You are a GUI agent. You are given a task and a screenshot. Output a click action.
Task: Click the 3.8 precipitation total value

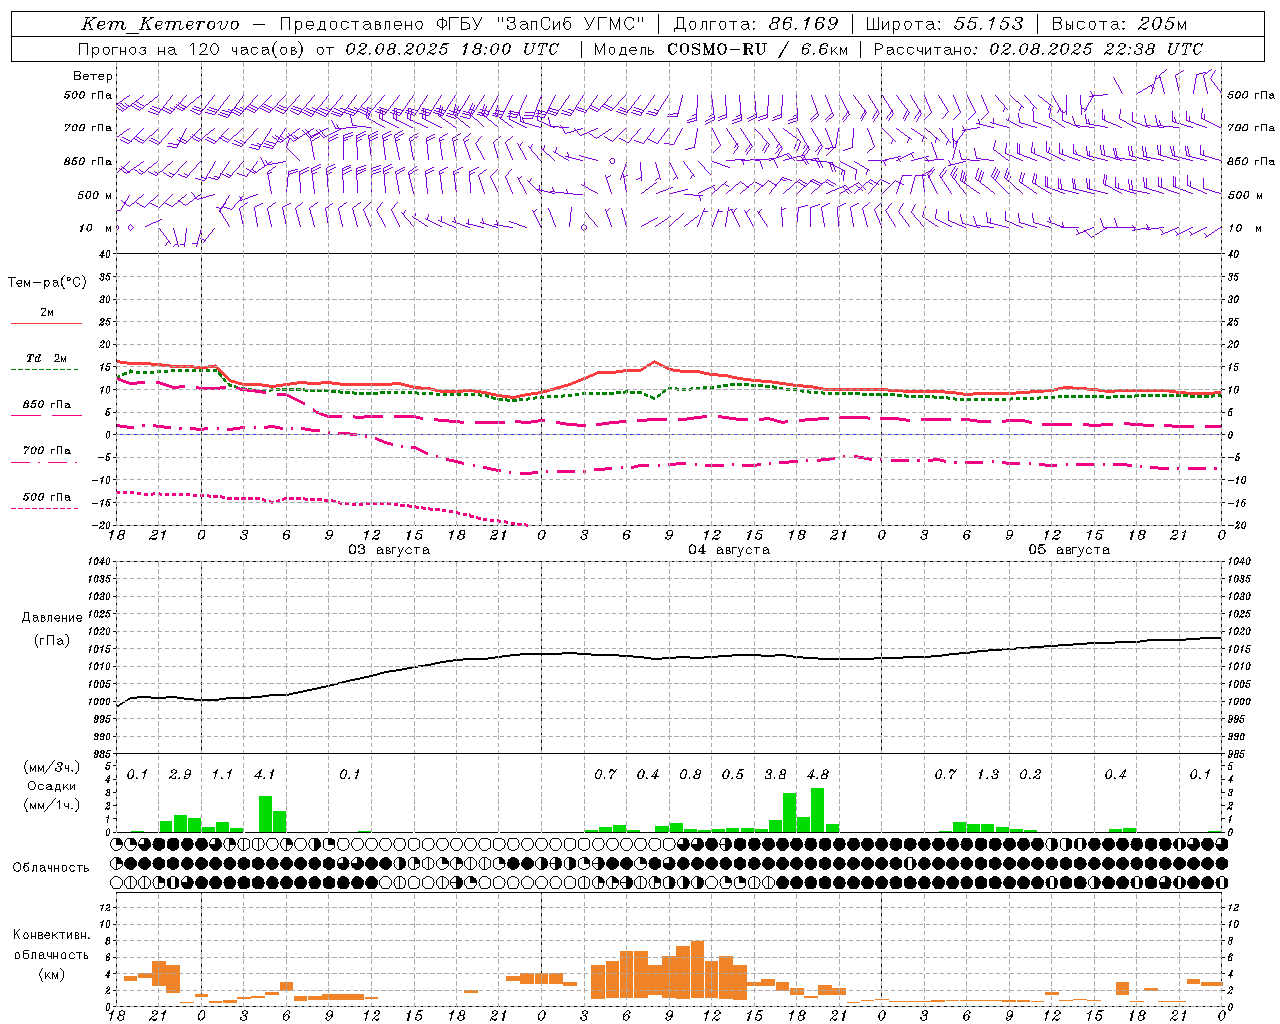pyautogui.click(x=775, y=775)
